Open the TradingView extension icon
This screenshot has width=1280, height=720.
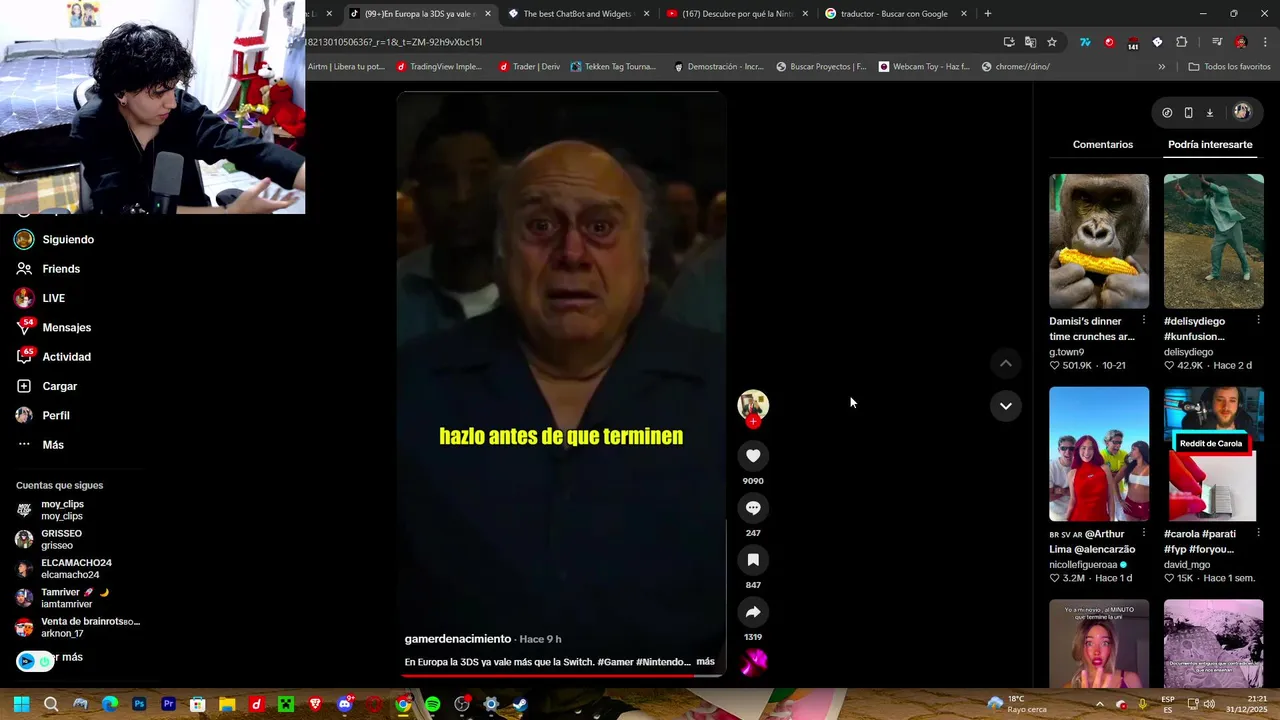[x=1085, y=42]
